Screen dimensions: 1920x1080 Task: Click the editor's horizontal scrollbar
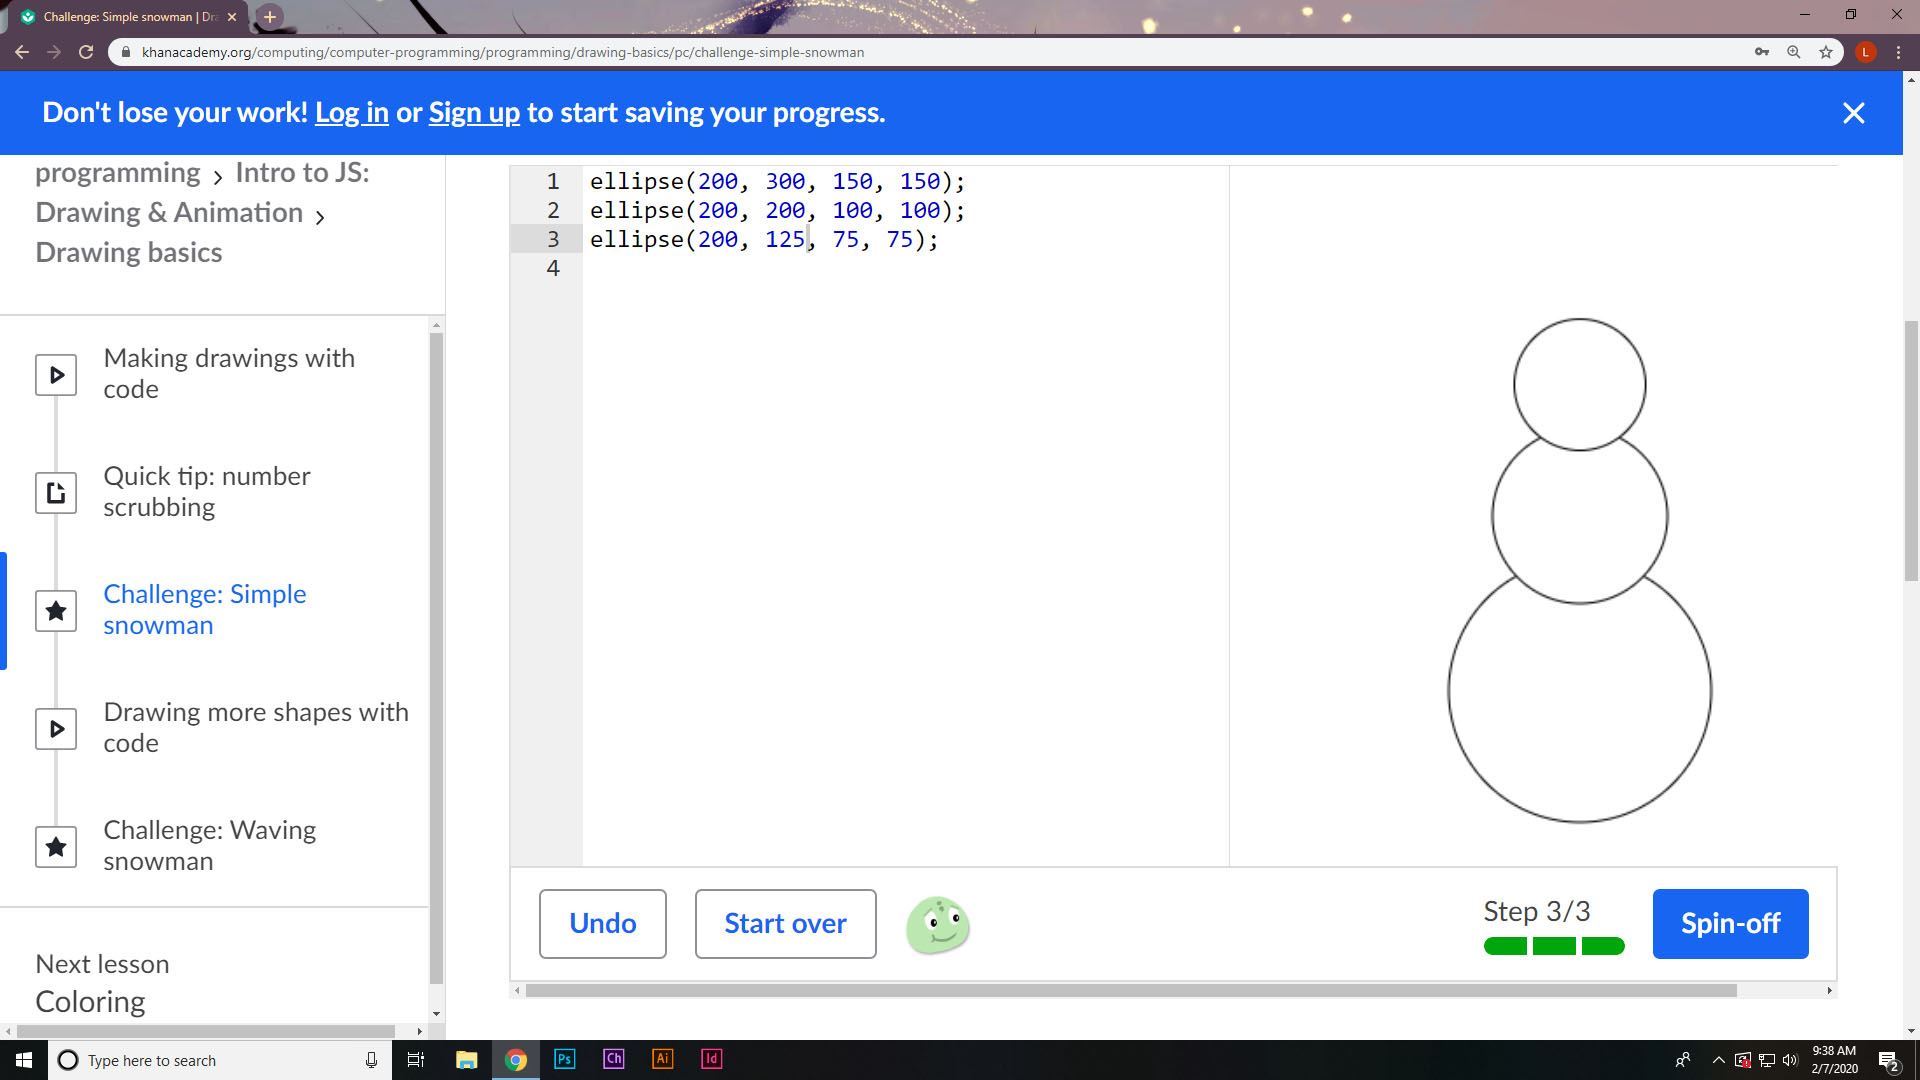(x=1130, y=990)
